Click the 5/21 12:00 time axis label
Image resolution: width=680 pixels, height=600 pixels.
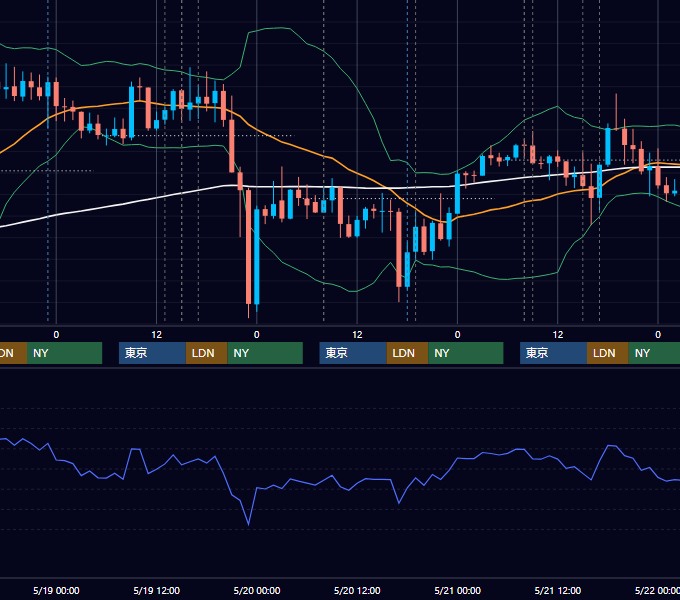point(558,590)
